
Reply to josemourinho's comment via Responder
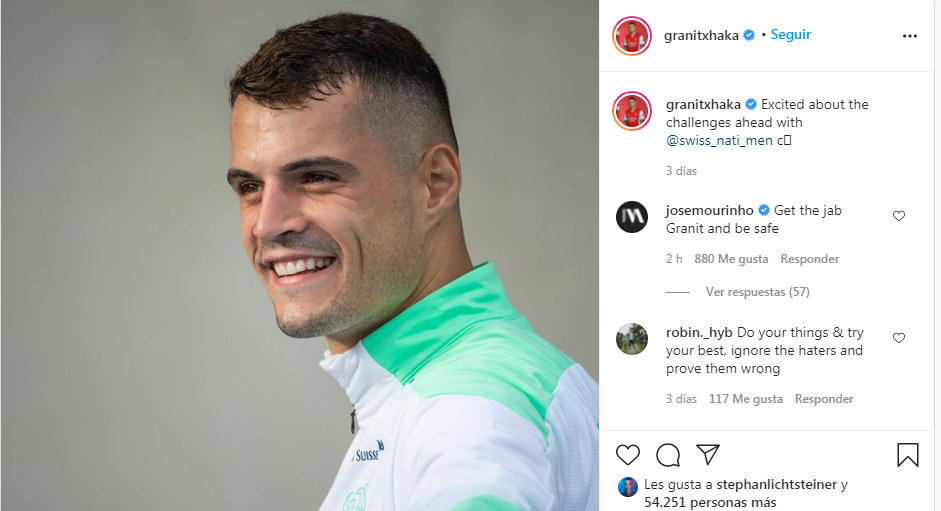tap(810, 259)
